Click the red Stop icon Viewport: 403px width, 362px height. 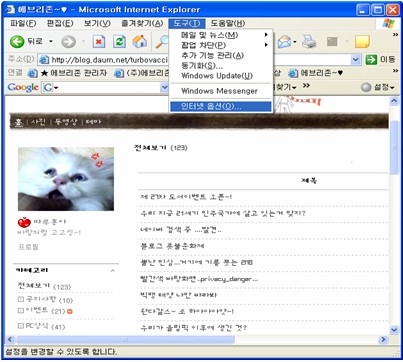98,42
